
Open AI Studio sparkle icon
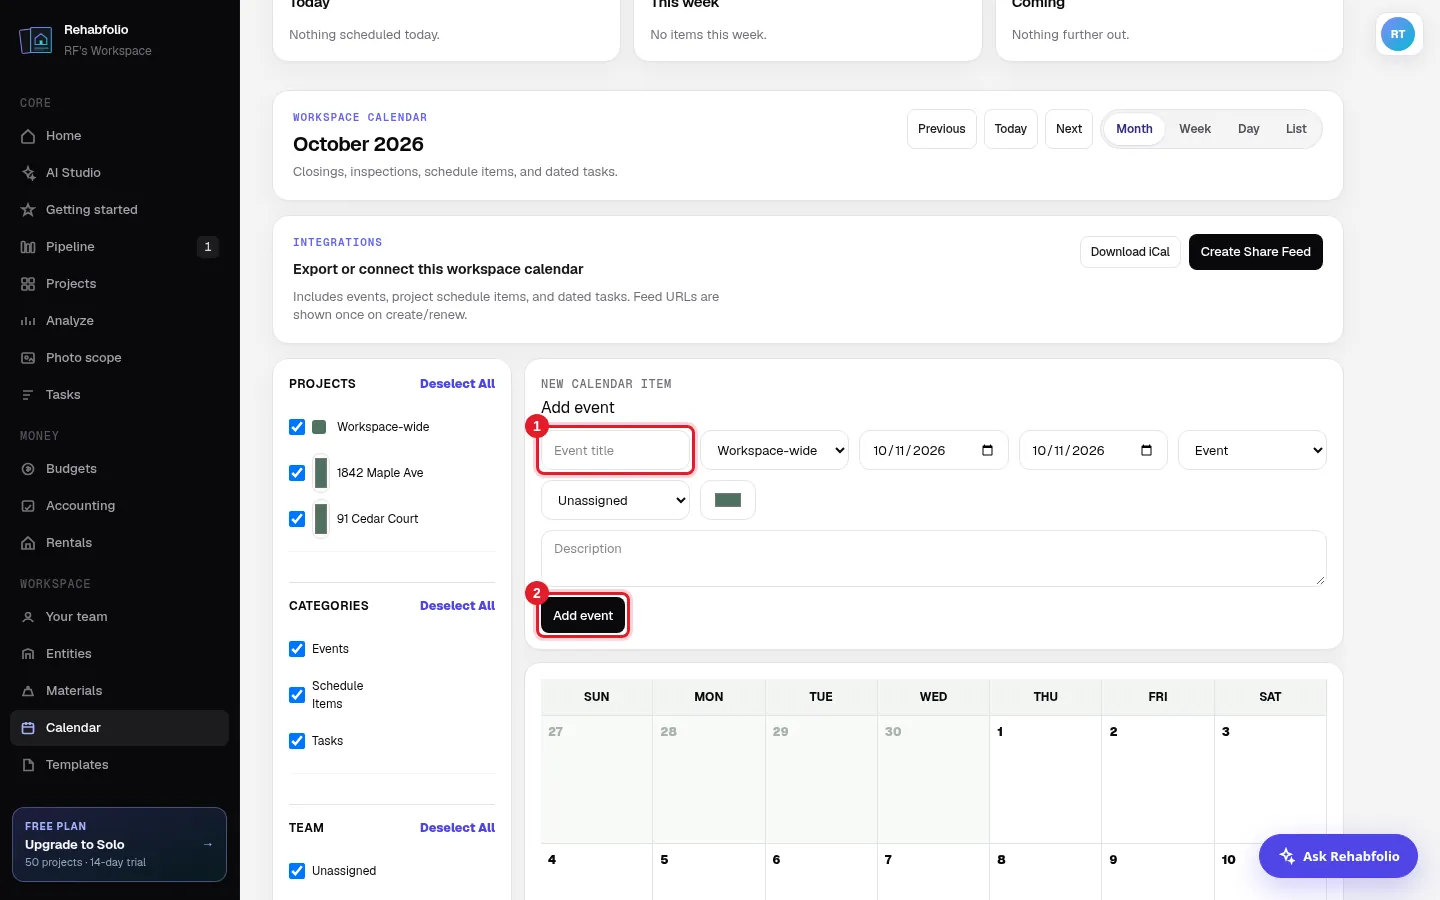pyautogui.click(x=28, y=173)
